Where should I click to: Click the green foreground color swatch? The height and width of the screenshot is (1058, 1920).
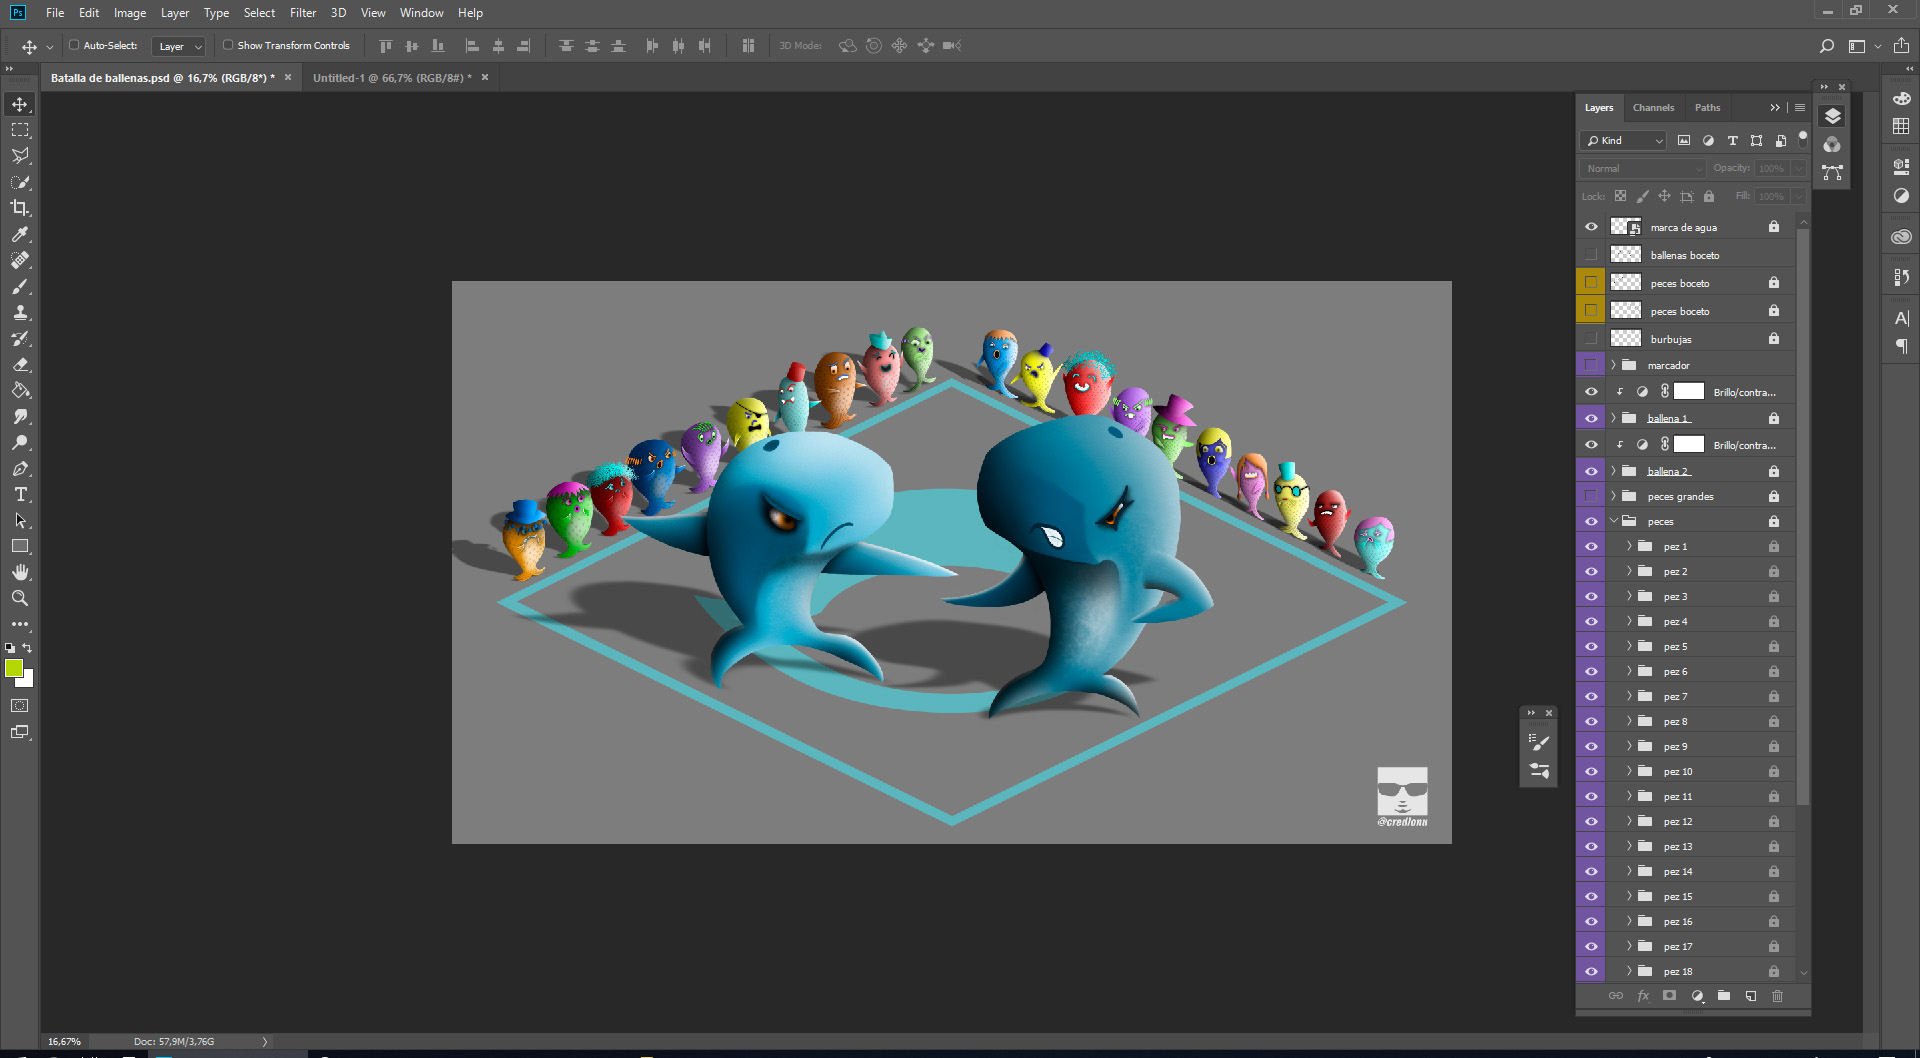[14, 668]
